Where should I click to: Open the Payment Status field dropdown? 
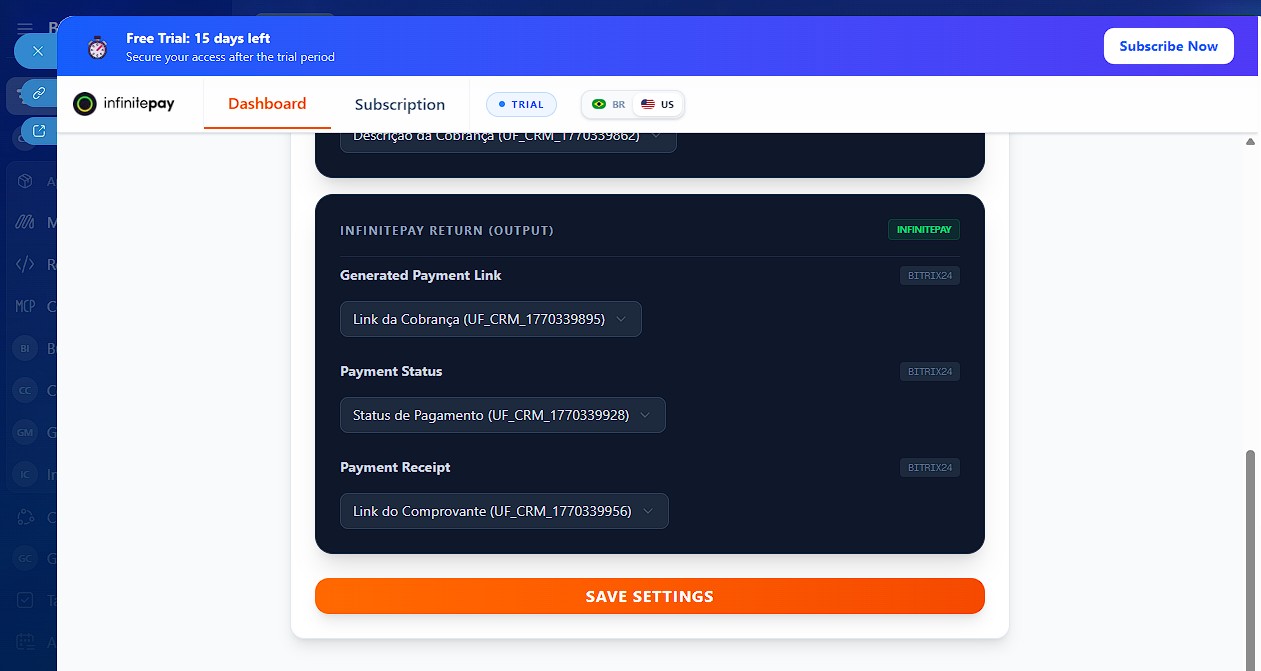502,415
